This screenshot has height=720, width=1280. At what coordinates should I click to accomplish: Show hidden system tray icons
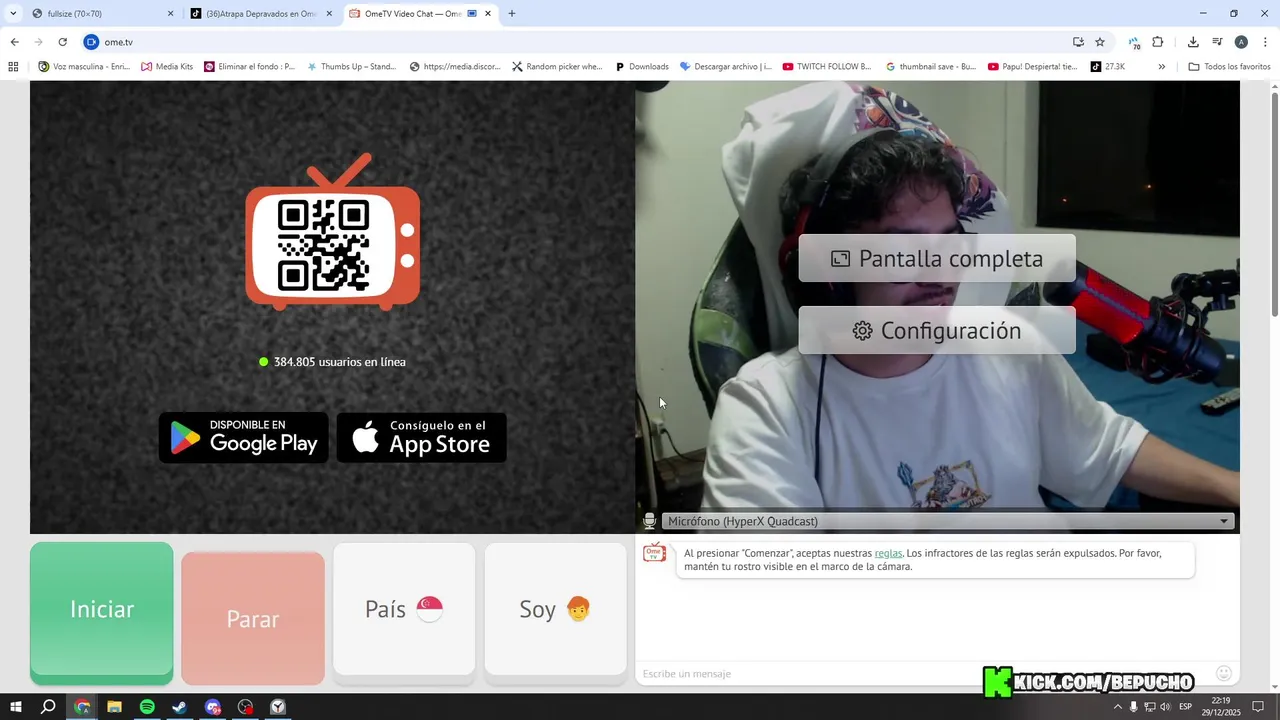pyautogui.click(x=1118, y=707)
